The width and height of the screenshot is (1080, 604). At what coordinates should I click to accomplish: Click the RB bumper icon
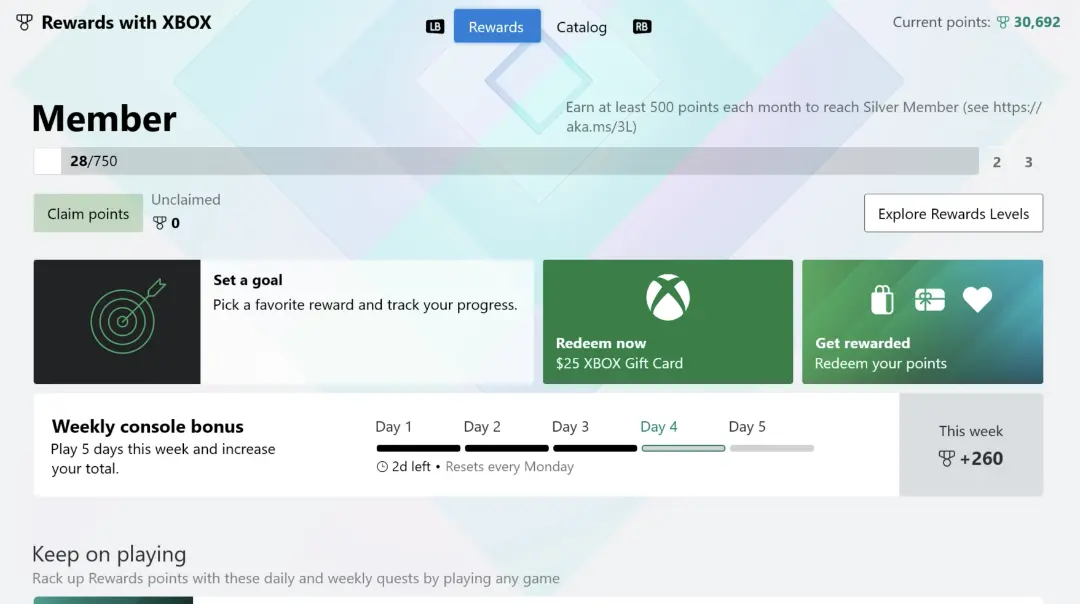pyautogui.click(x=642, y=27)
